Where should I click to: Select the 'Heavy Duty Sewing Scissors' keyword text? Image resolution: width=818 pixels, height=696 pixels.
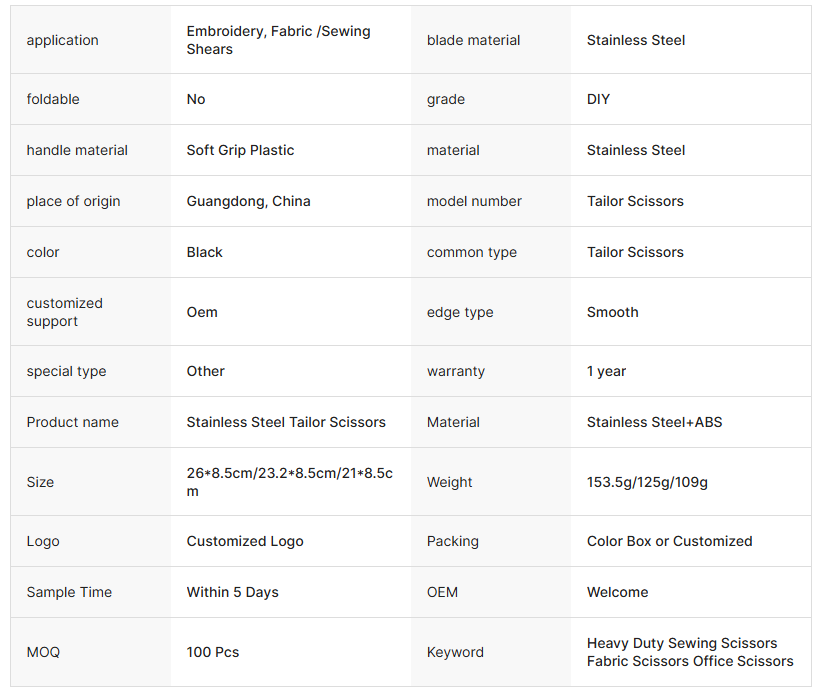(682, 643)
